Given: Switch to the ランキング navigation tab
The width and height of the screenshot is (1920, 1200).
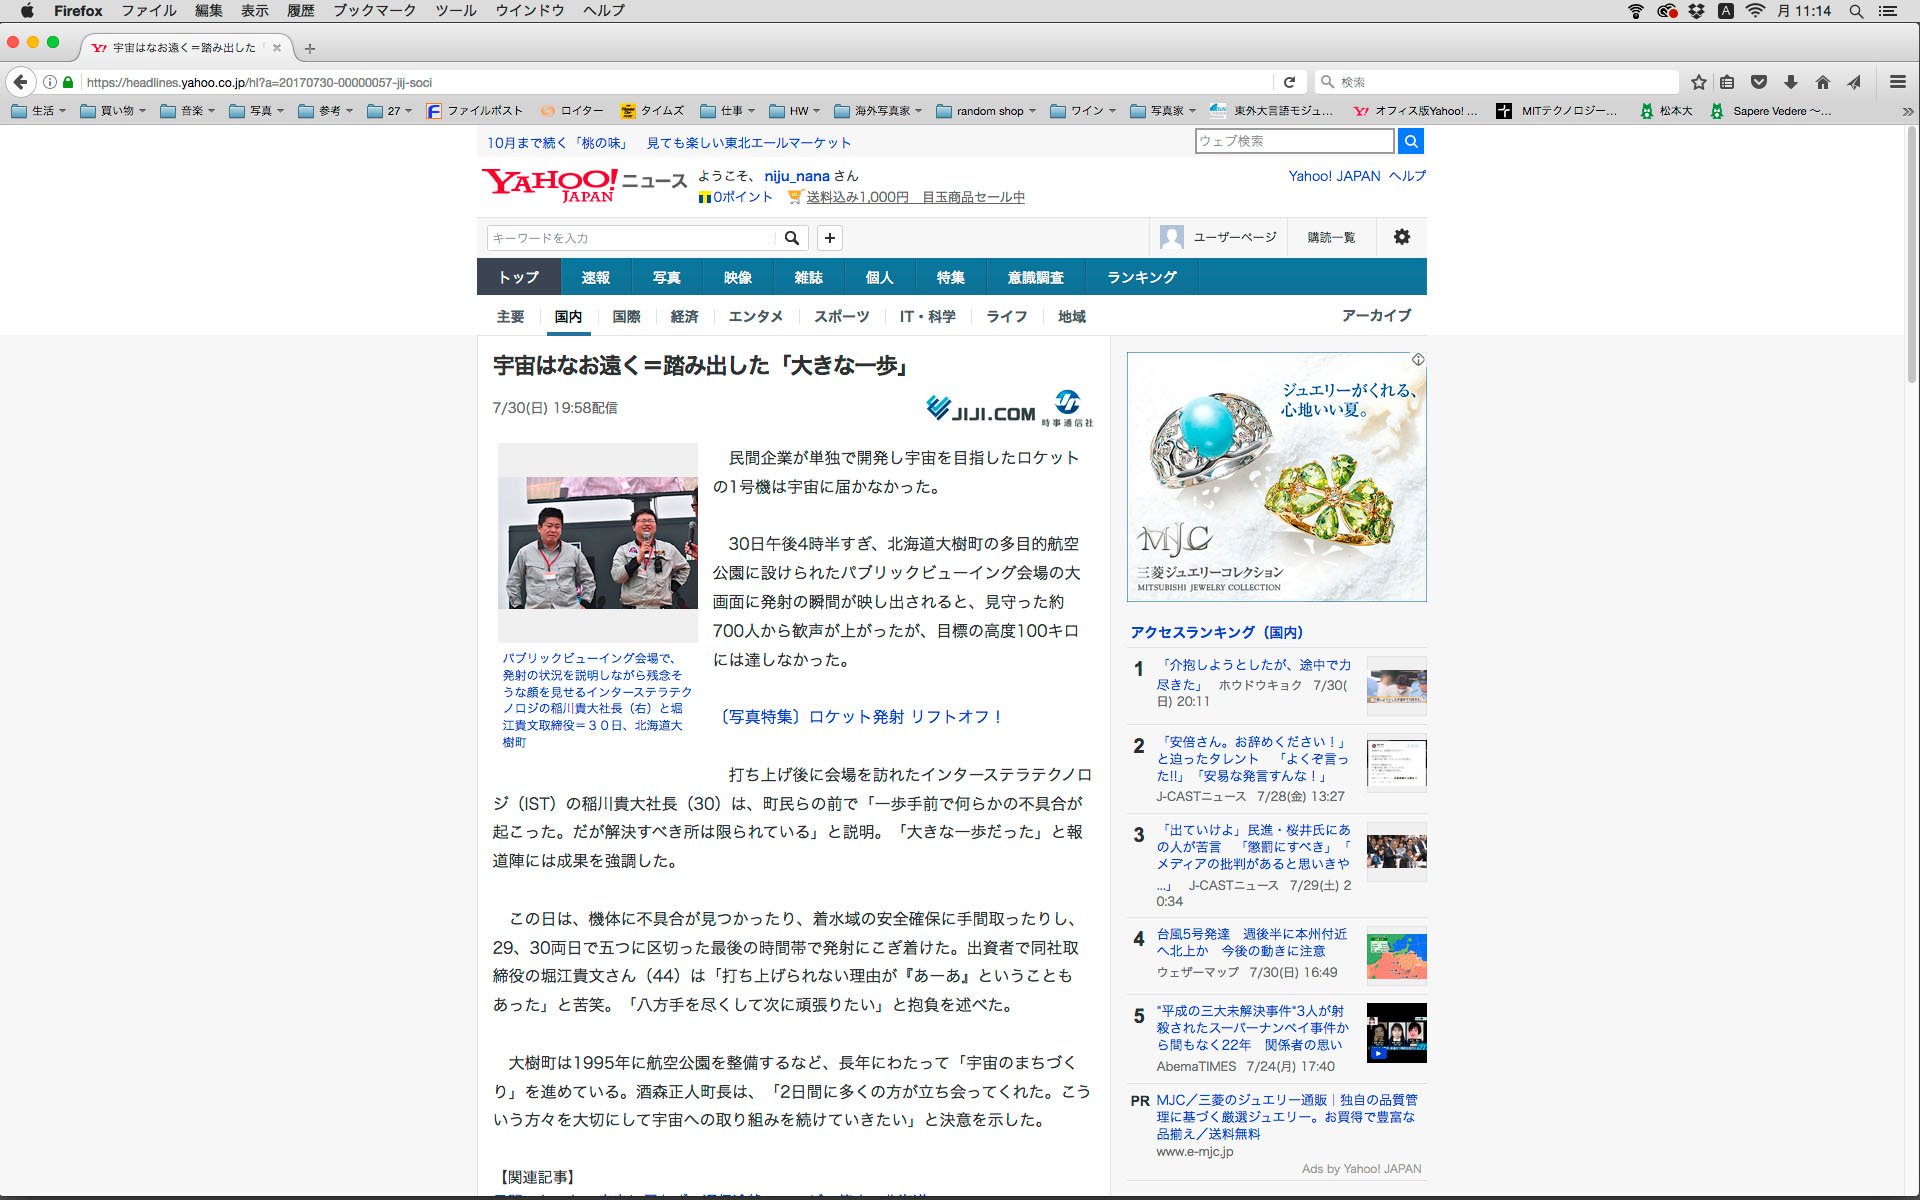Looking at the screenshot, I should click(1141, 277).
